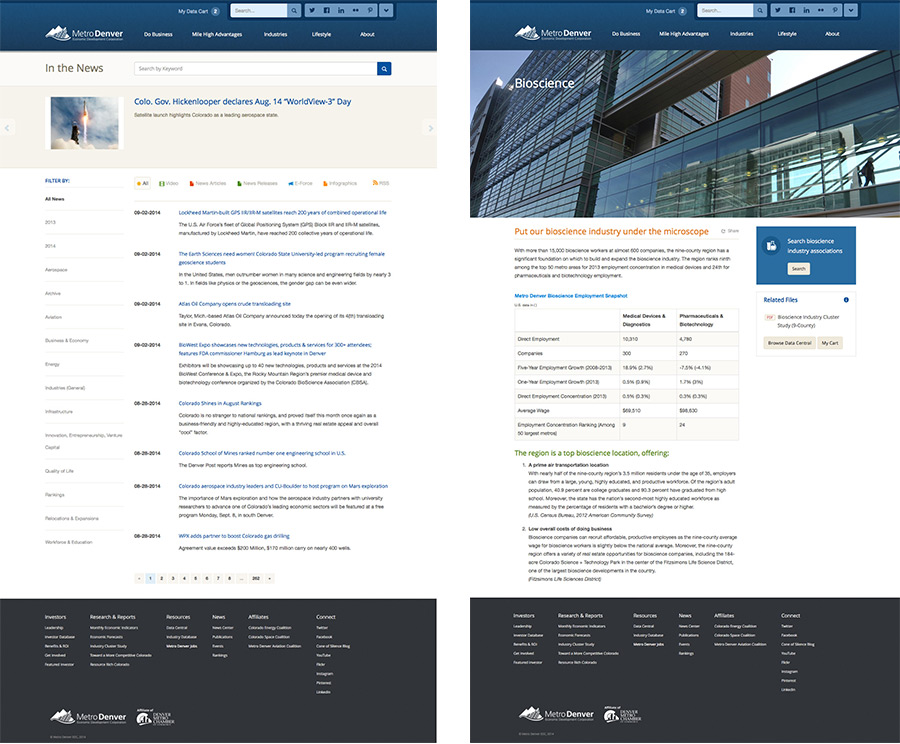Open Lifestyle menu on Bioscience page
Screen dimensions: 900x744
click(787, 34)
